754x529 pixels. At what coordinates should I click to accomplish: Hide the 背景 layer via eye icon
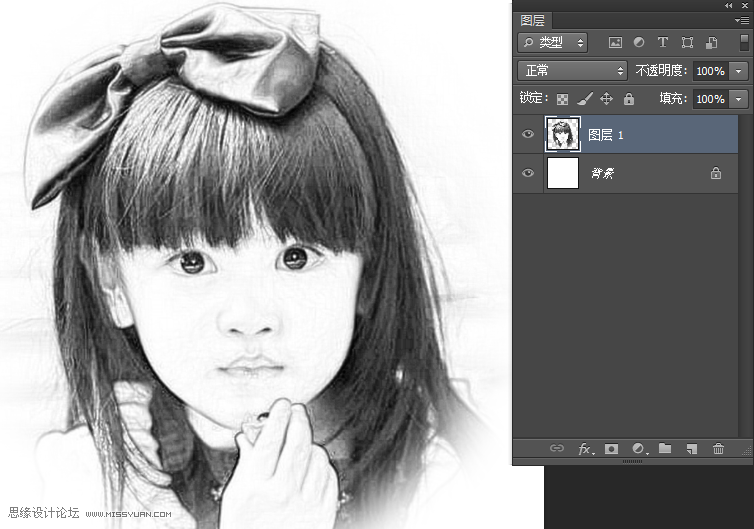click(x=528, y=173)
